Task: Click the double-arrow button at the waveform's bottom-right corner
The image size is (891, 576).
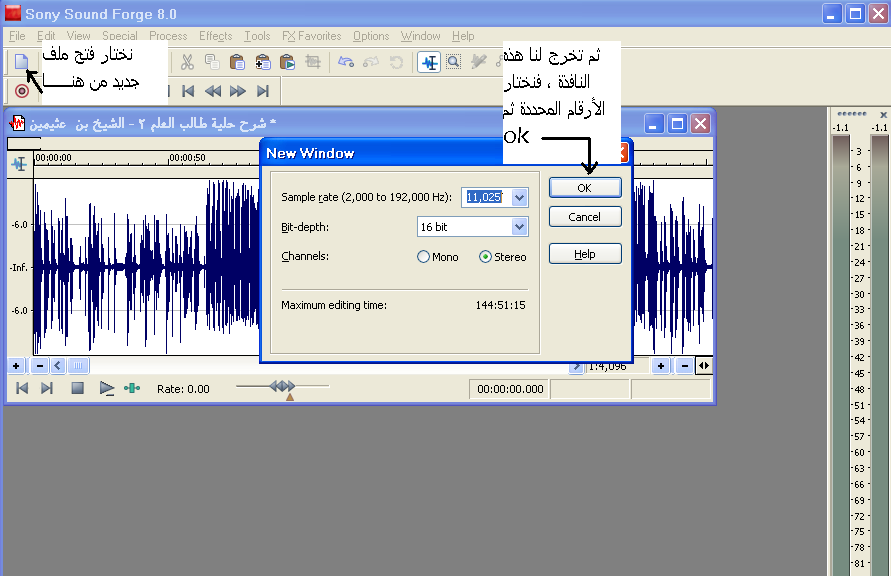Action: 704,366
